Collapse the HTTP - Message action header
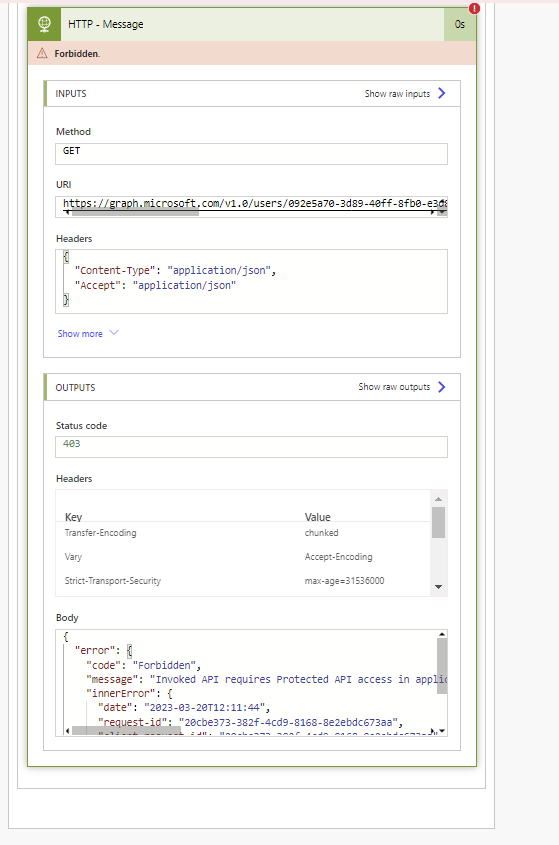Screen dimensions: 559x845 (x=252, y=24)
